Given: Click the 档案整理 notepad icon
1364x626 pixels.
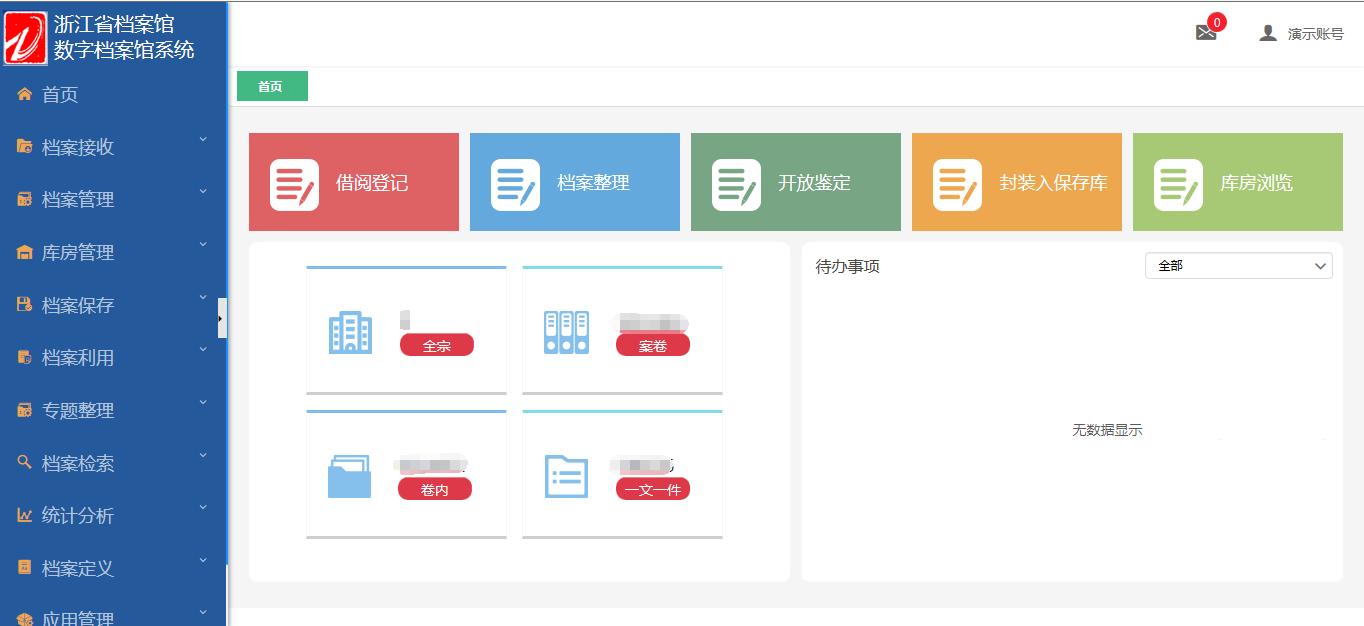Looking at the screenshot, I should (515, 185).
